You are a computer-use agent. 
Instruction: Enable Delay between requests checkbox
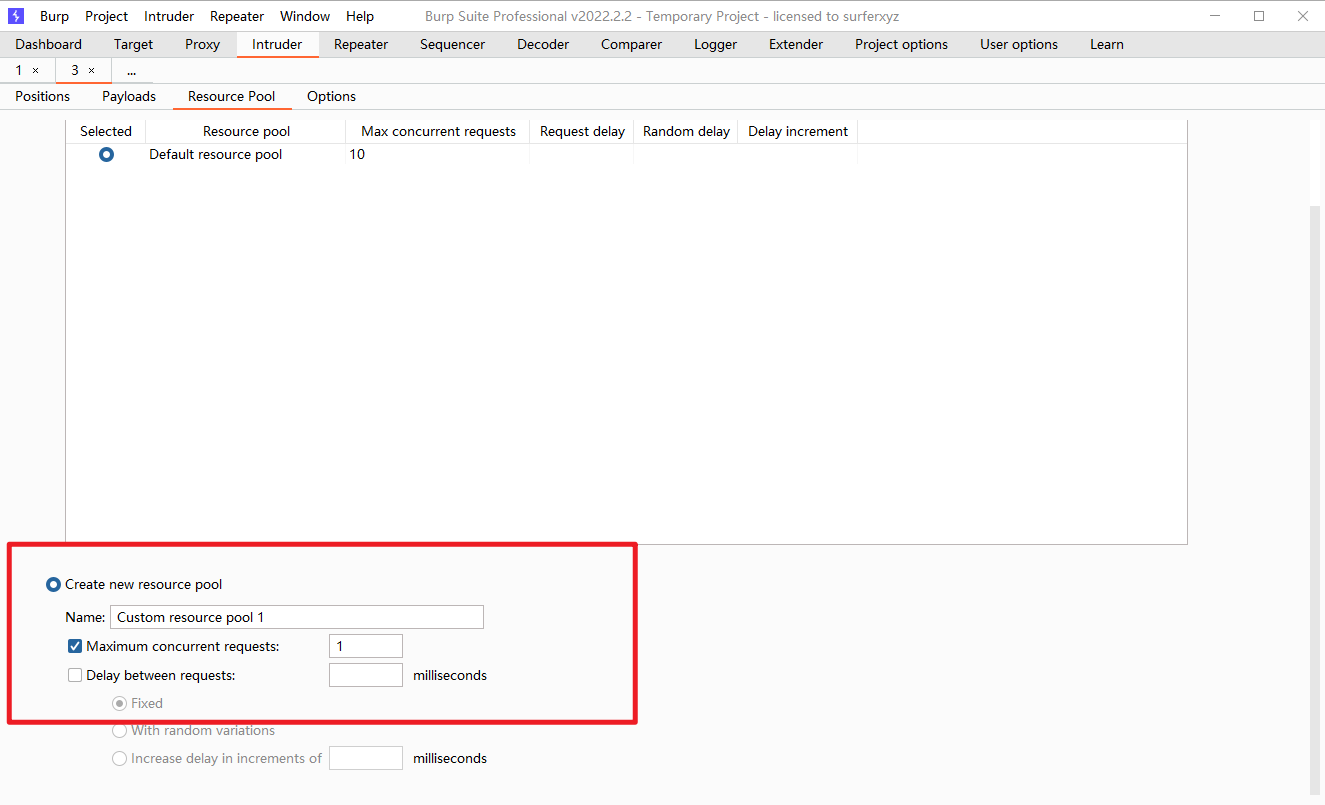point(75,675)
